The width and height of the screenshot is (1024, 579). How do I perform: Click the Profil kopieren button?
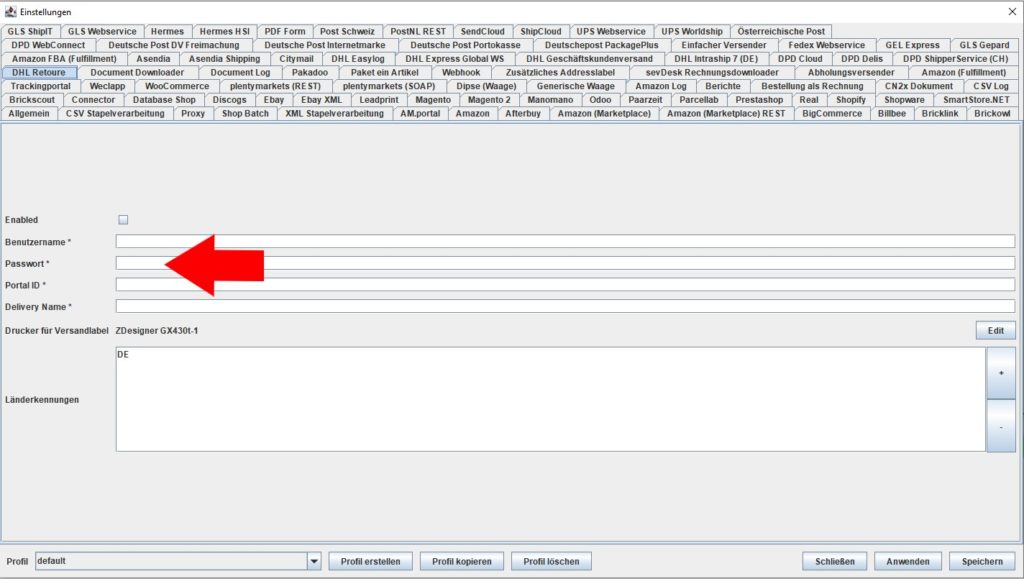(462, 561)
